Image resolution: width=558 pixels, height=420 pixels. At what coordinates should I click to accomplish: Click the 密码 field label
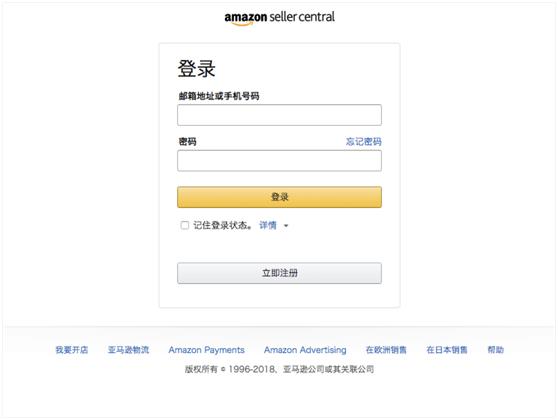point(188,142)
